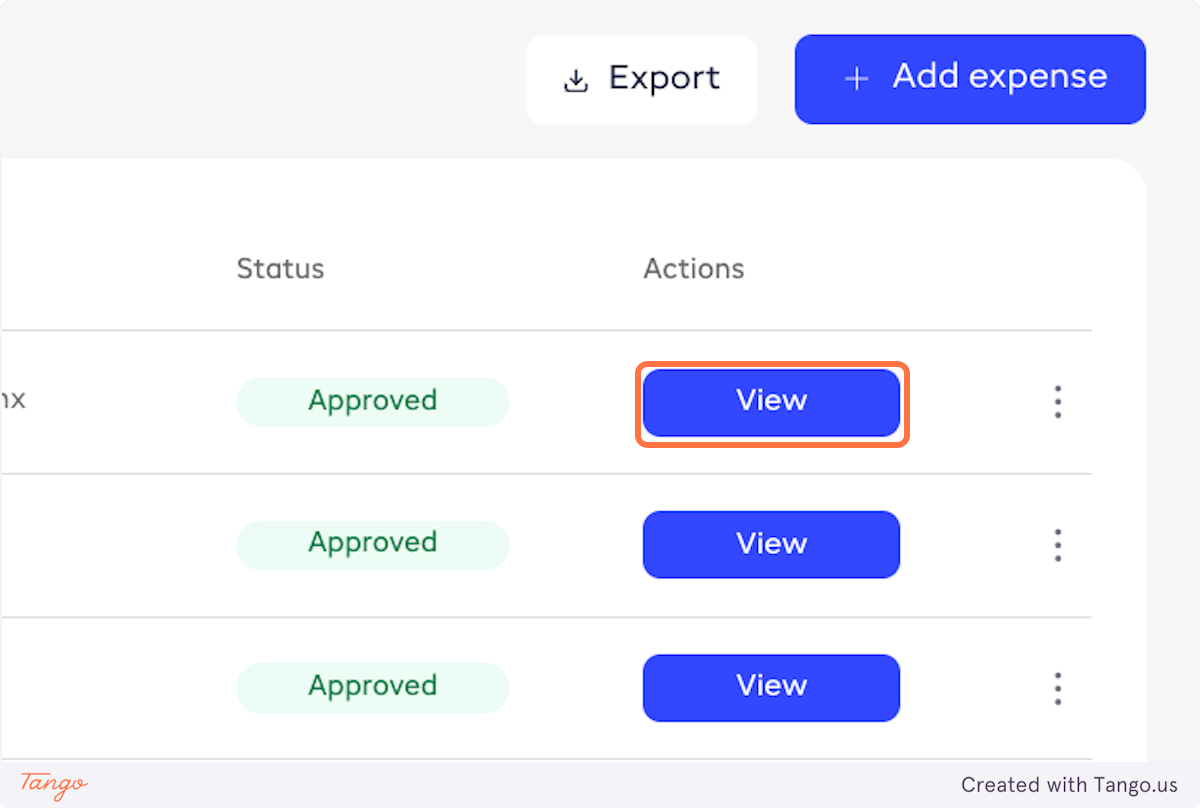Viewport: 1200px width, 808px height.
Task: Open the first row's three-dot menu
Action: point(1057,402)
